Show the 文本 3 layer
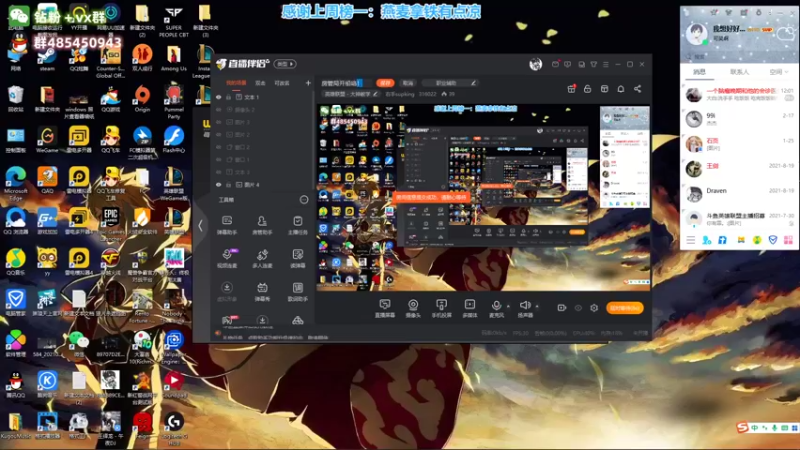Viewport: 800px width, 450px height. (x=219, y=172)
